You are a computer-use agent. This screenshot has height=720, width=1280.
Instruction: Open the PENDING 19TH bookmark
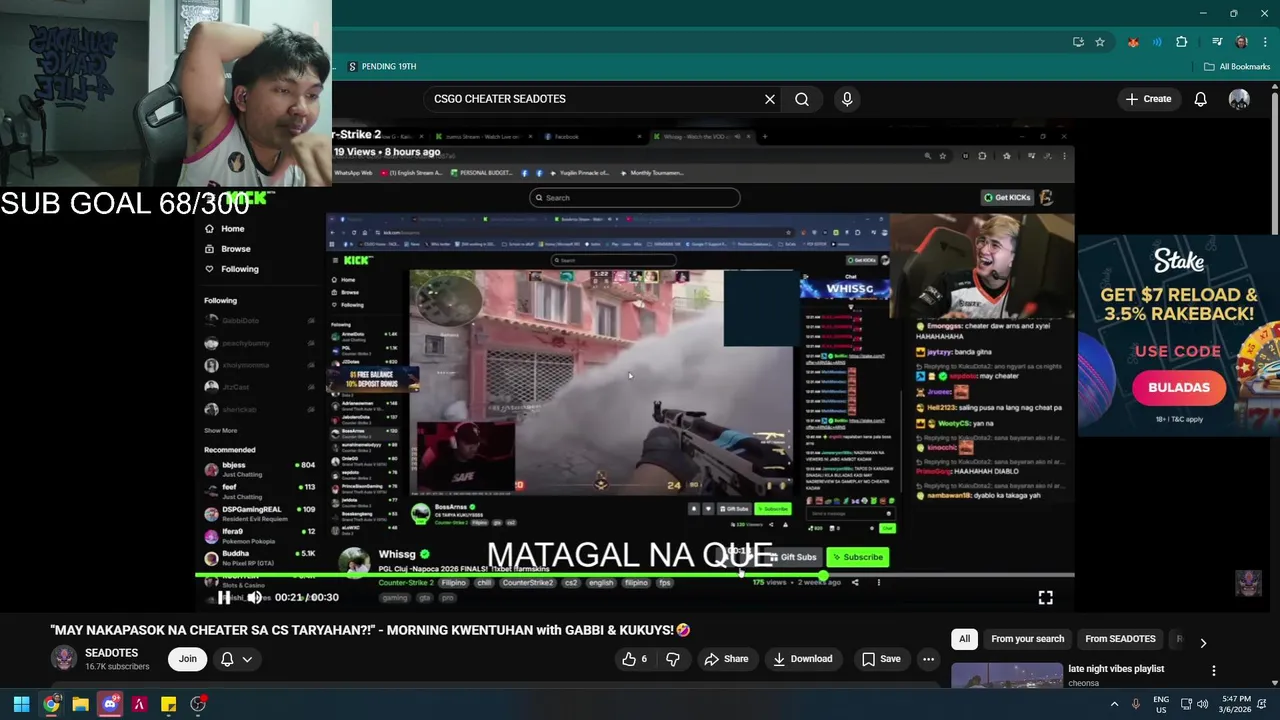382,67
